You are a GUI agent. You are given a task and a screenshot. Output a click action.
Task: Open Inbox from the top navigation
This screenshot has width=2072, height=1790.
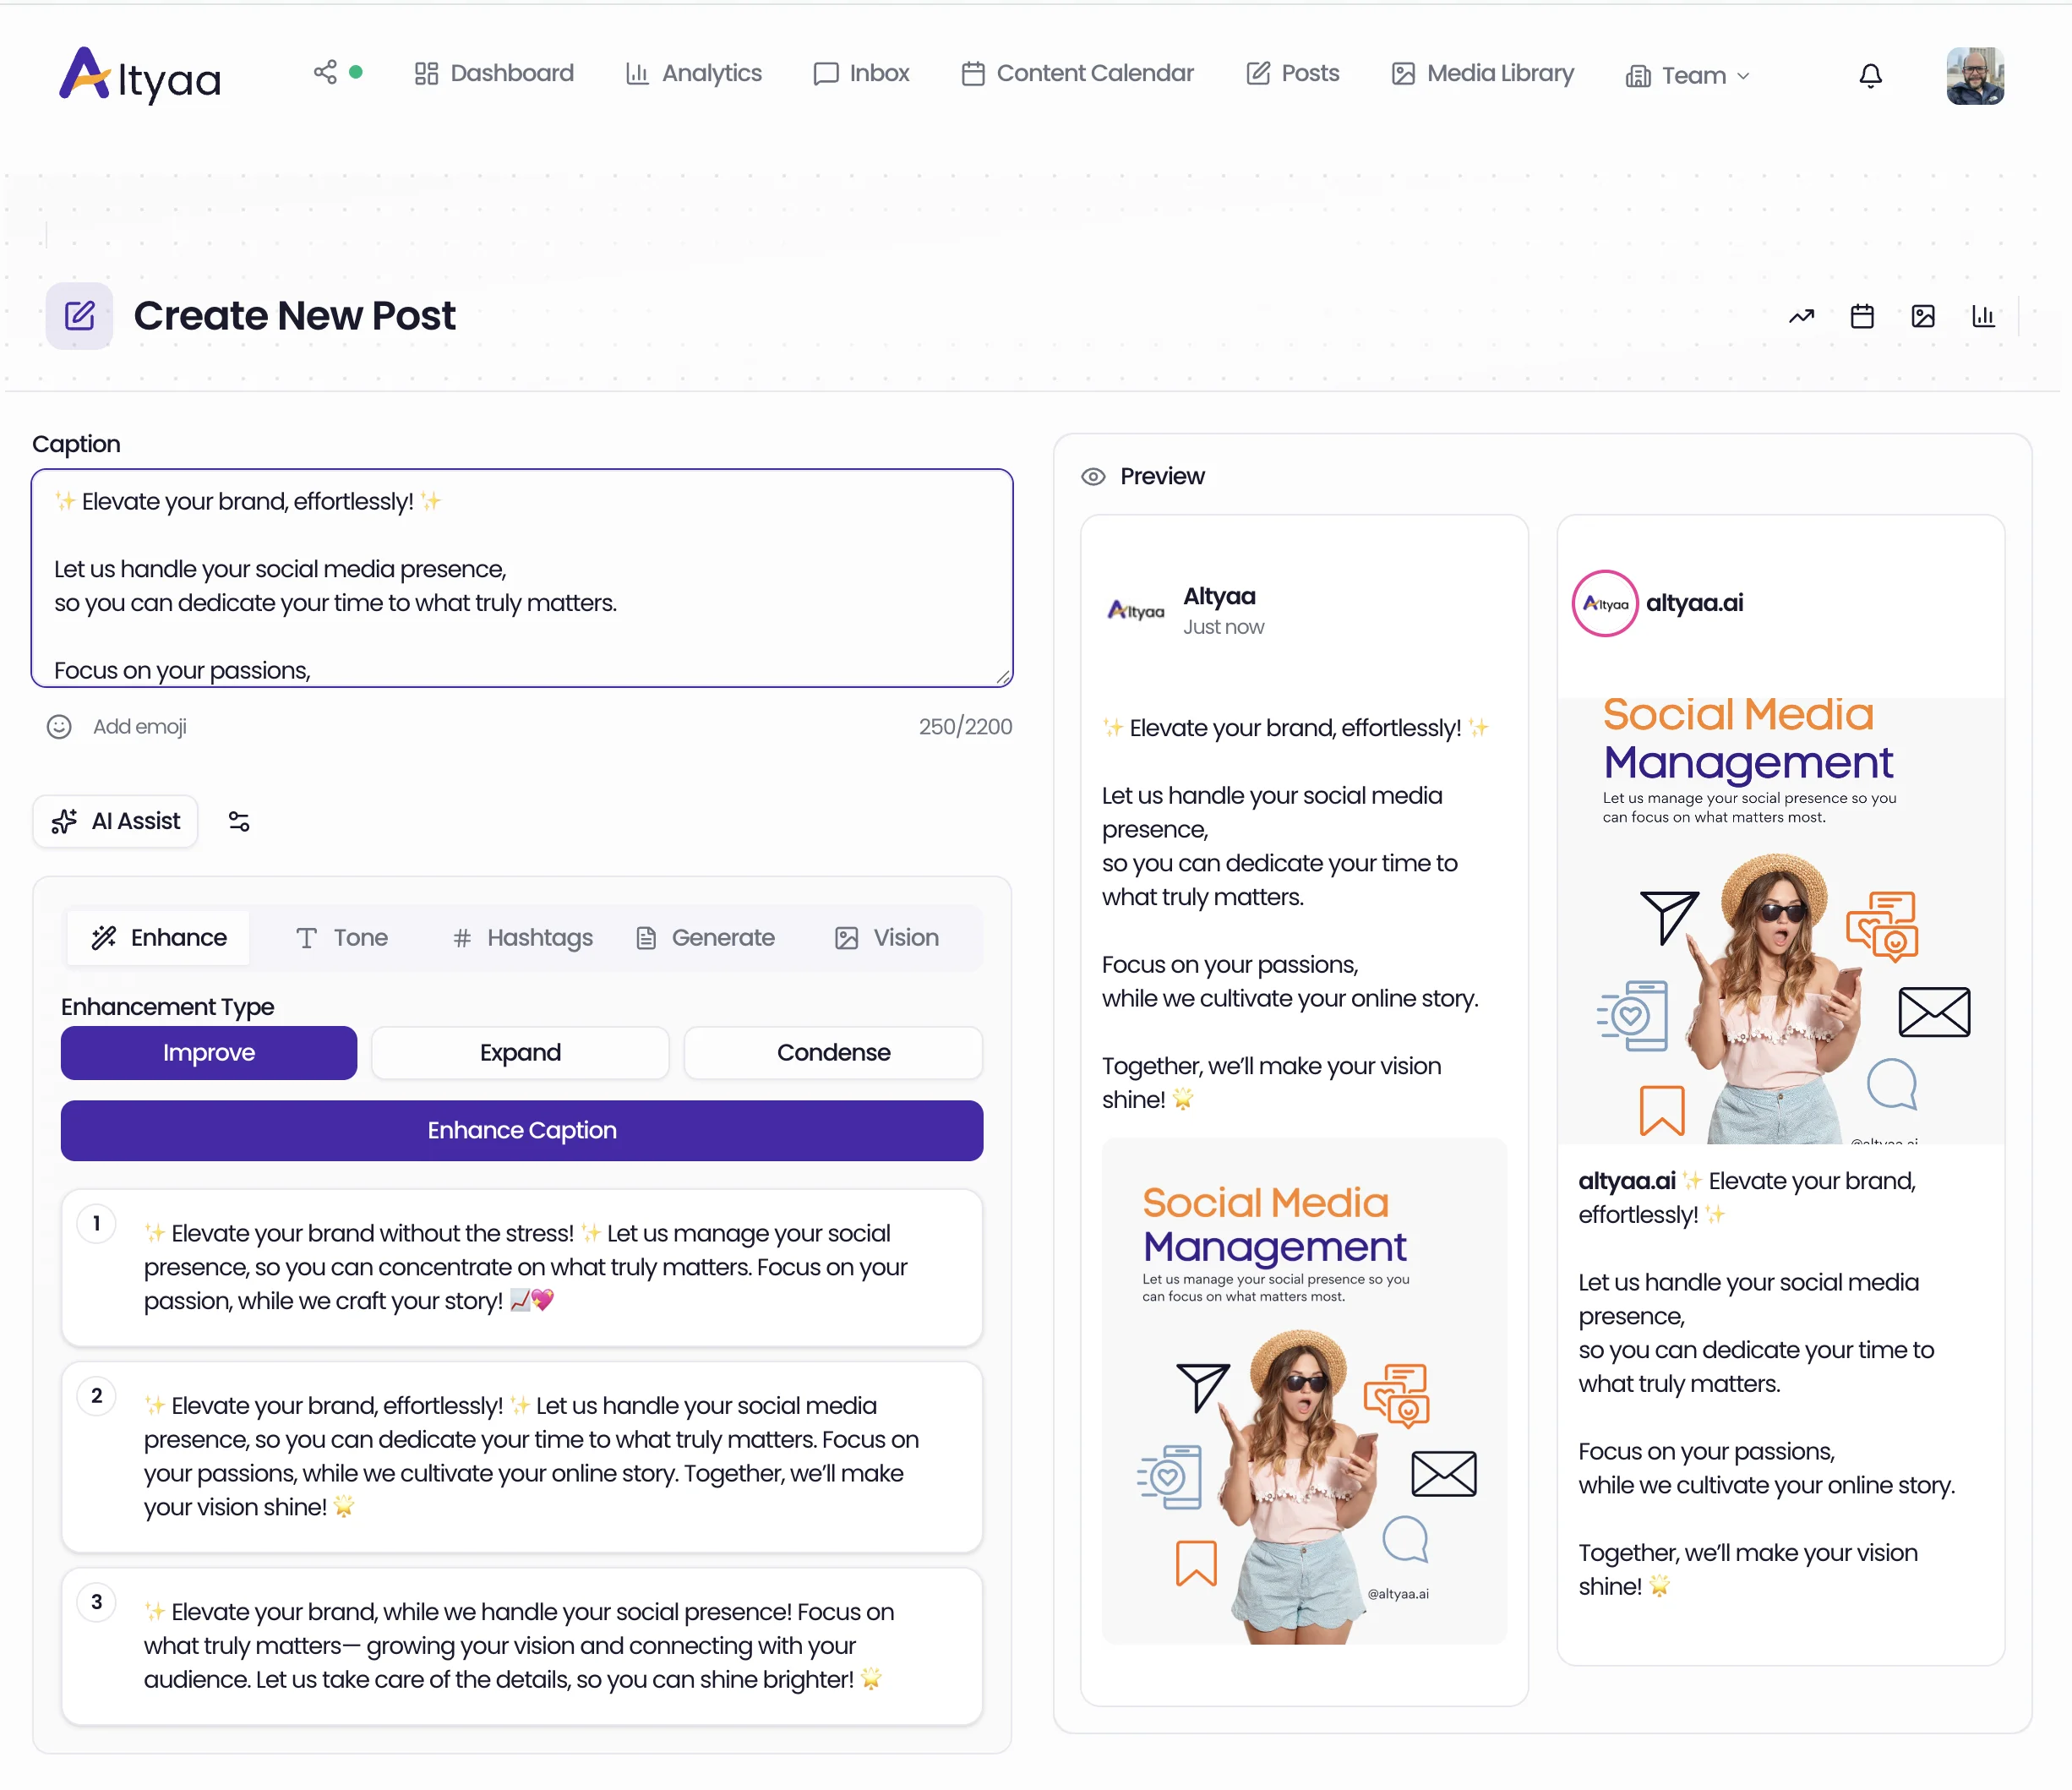click(x=861, y=73)
